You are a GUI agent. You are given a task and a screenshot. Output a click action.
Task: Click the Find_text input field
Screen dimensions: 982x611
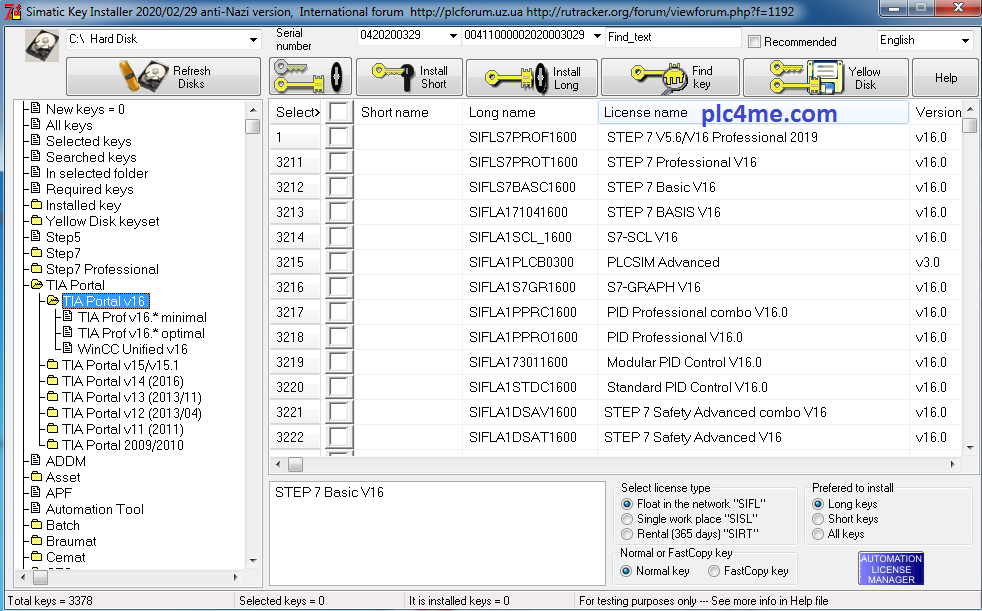pos(673,36)
